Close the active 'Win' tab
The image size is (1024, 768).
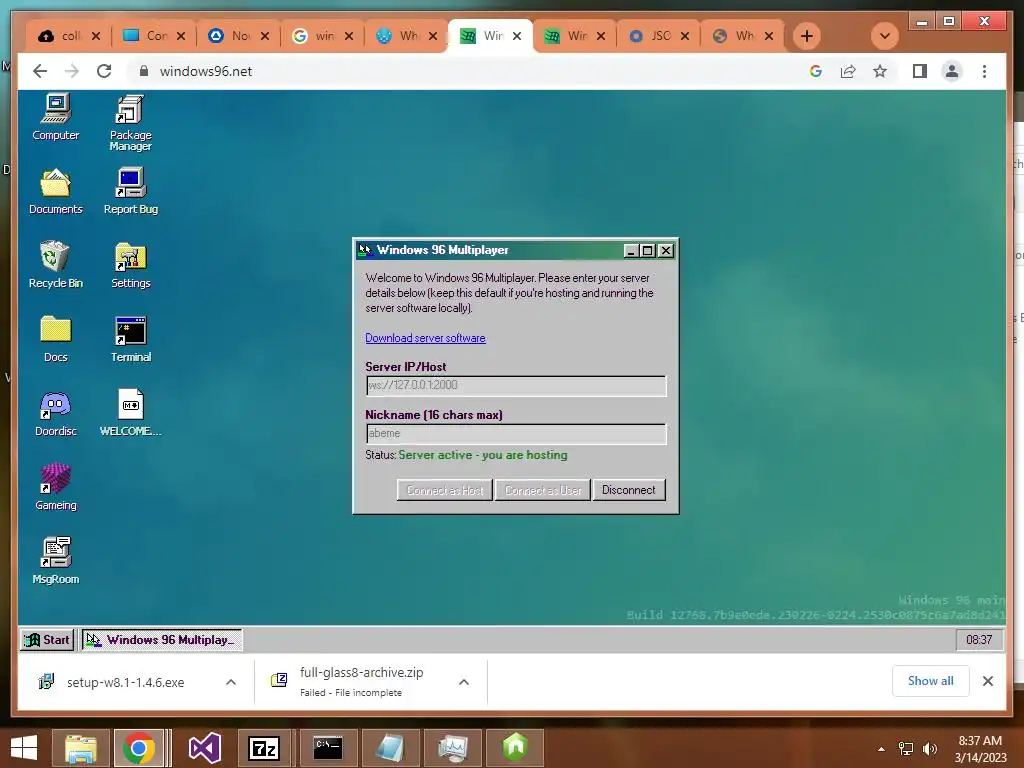pyautogui.click(x=517, y=36)
